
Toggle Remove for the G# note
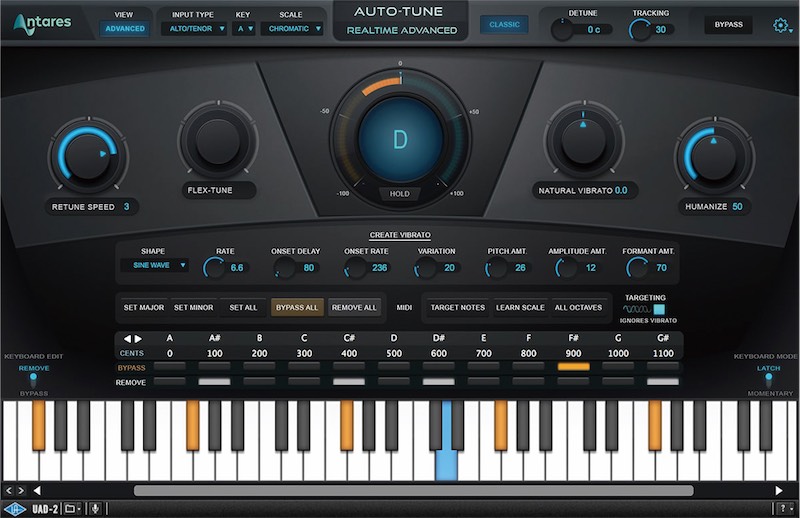coord(663,382)
